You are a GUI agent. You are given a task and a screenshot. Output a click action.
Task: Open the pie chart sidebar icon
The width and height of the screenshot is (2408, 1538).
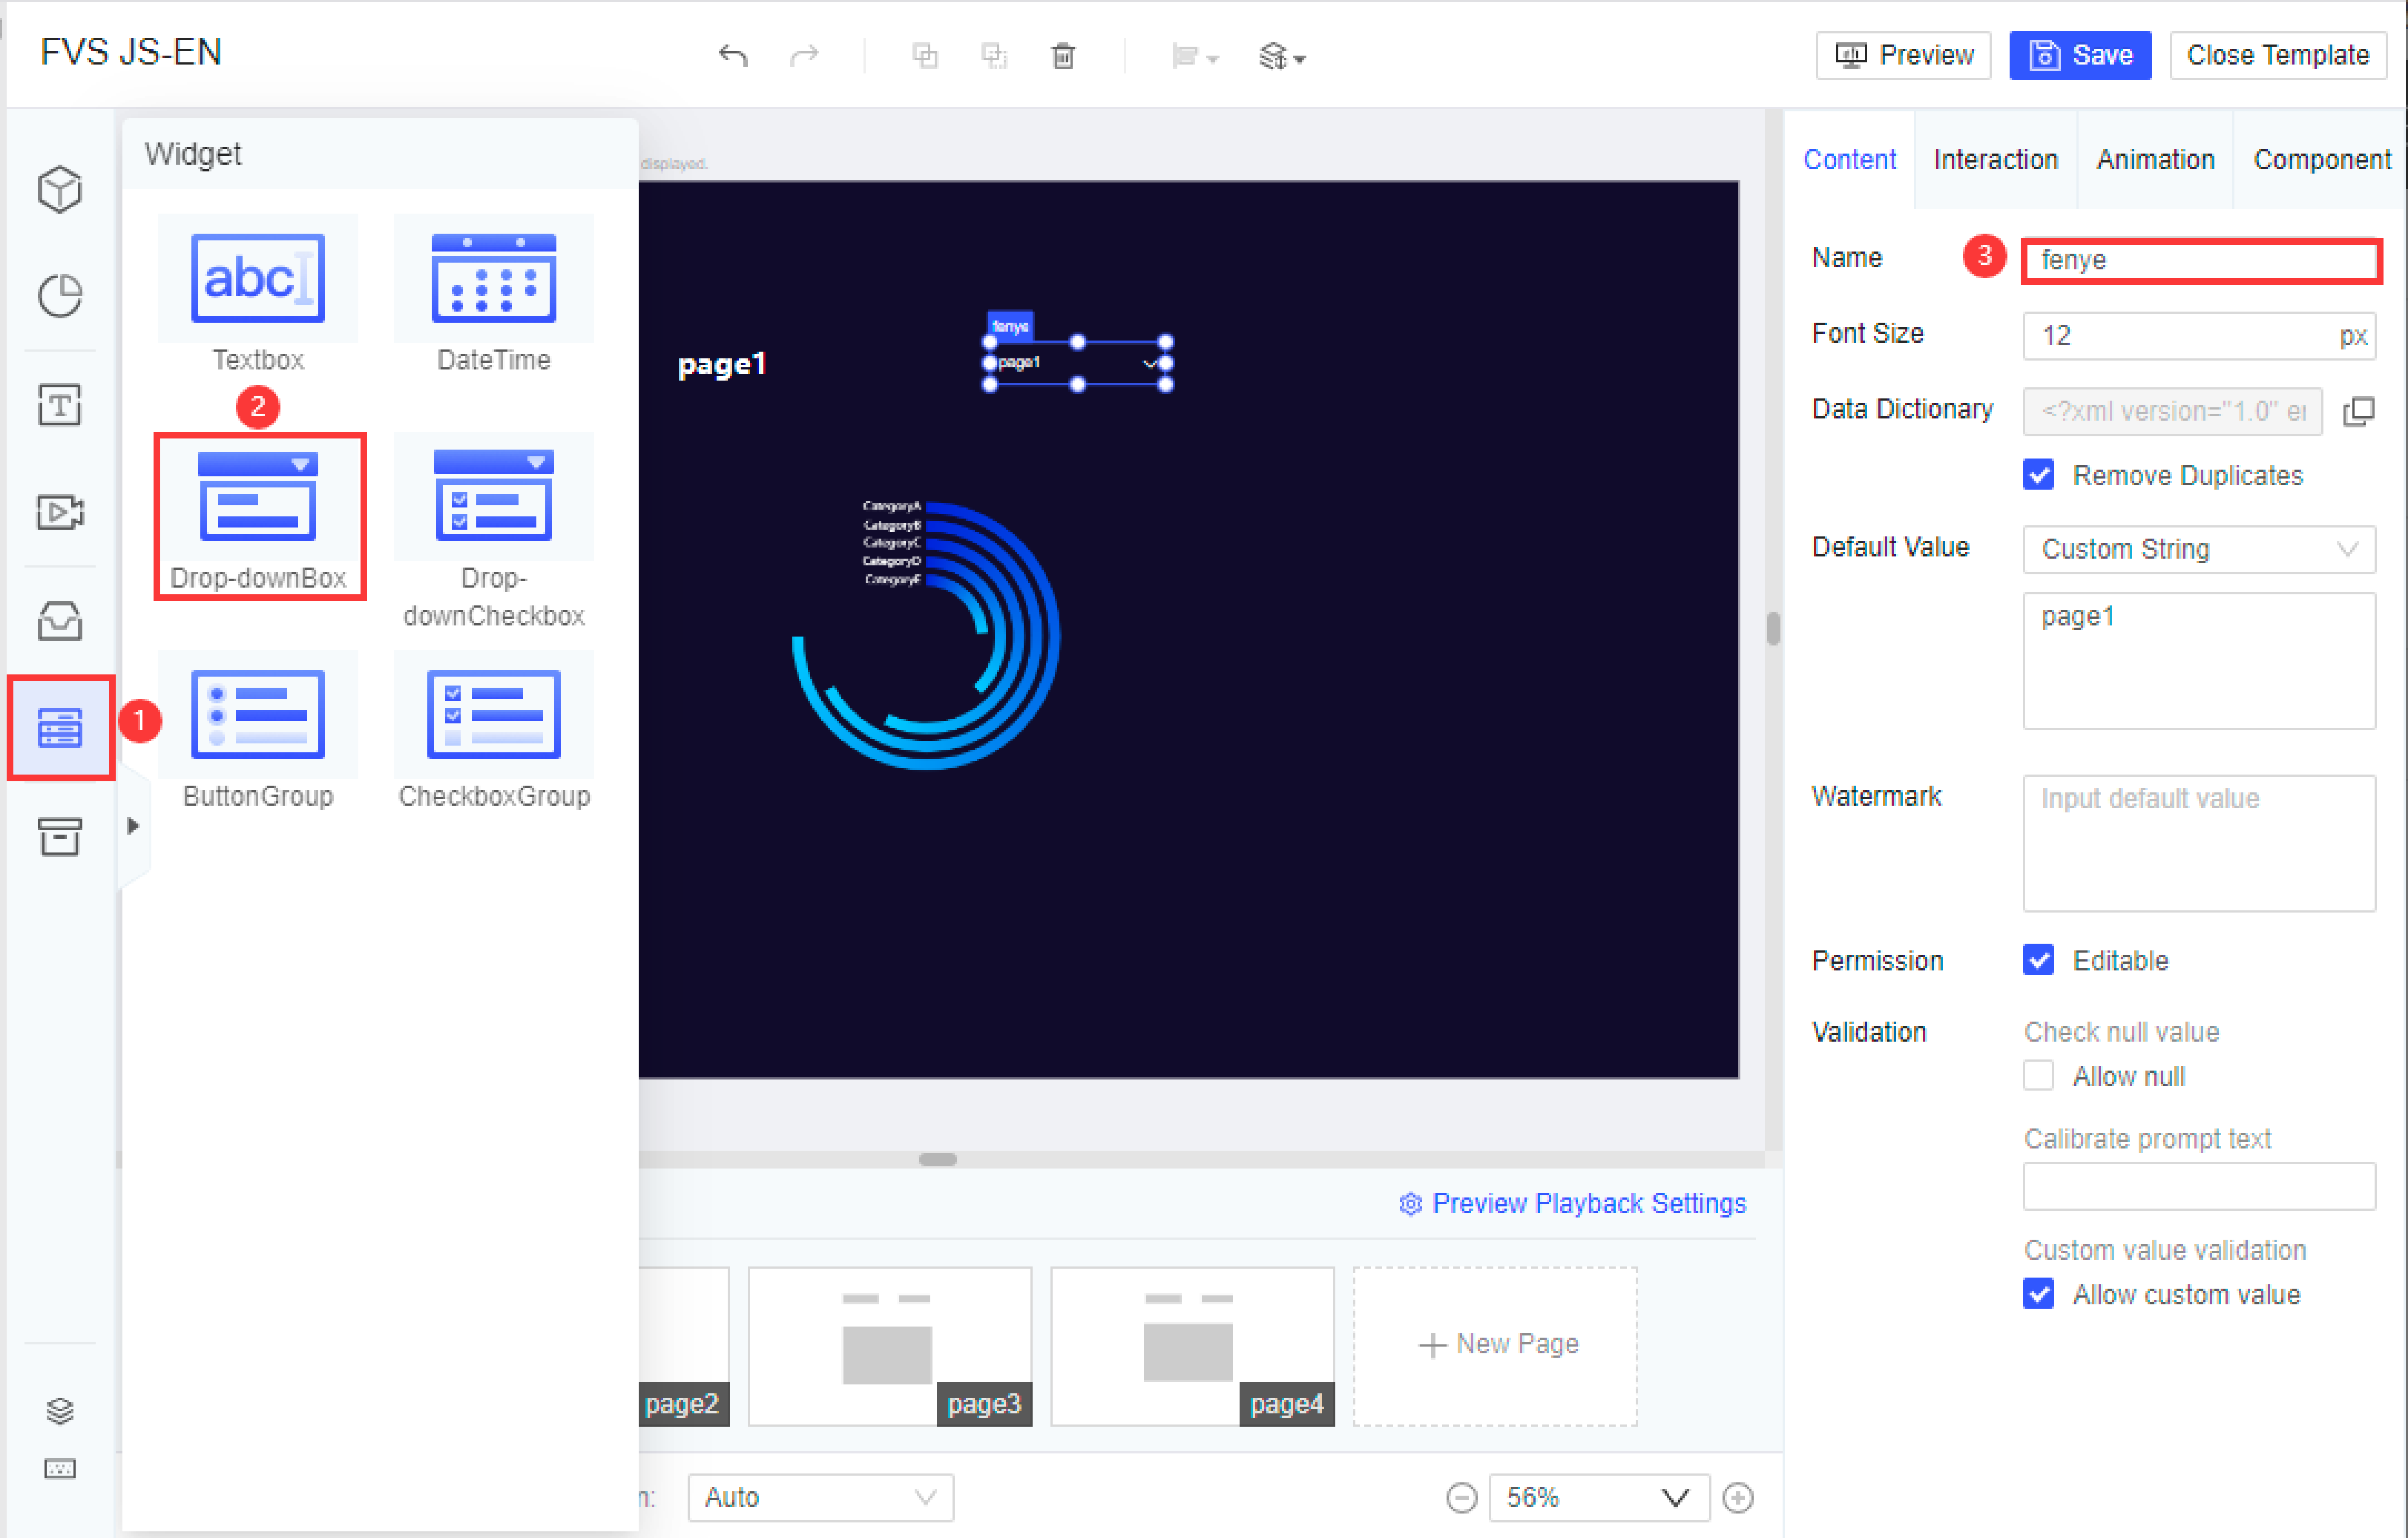point(60,296)
